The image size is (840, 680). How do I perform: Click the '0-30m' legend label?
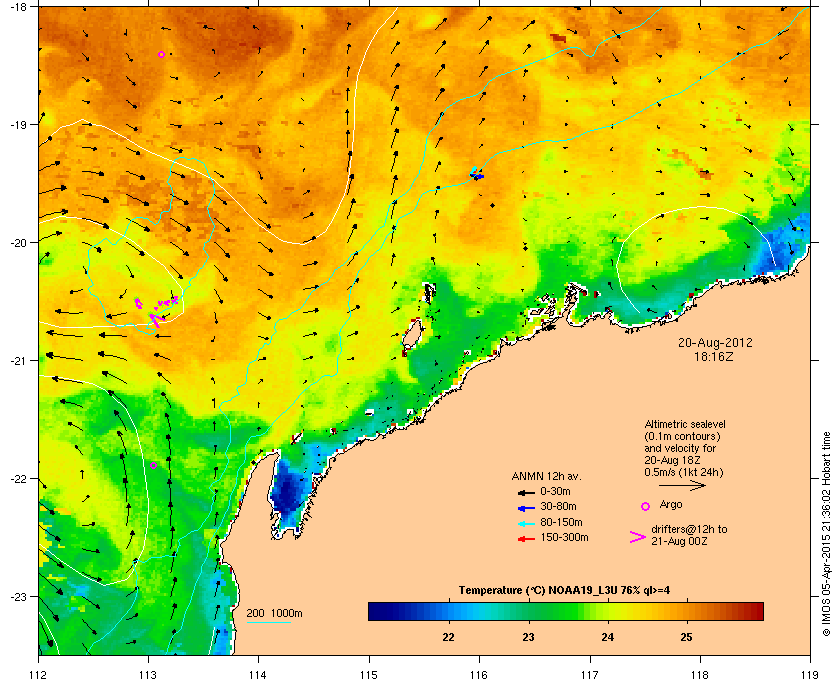(x=556, y=491)
